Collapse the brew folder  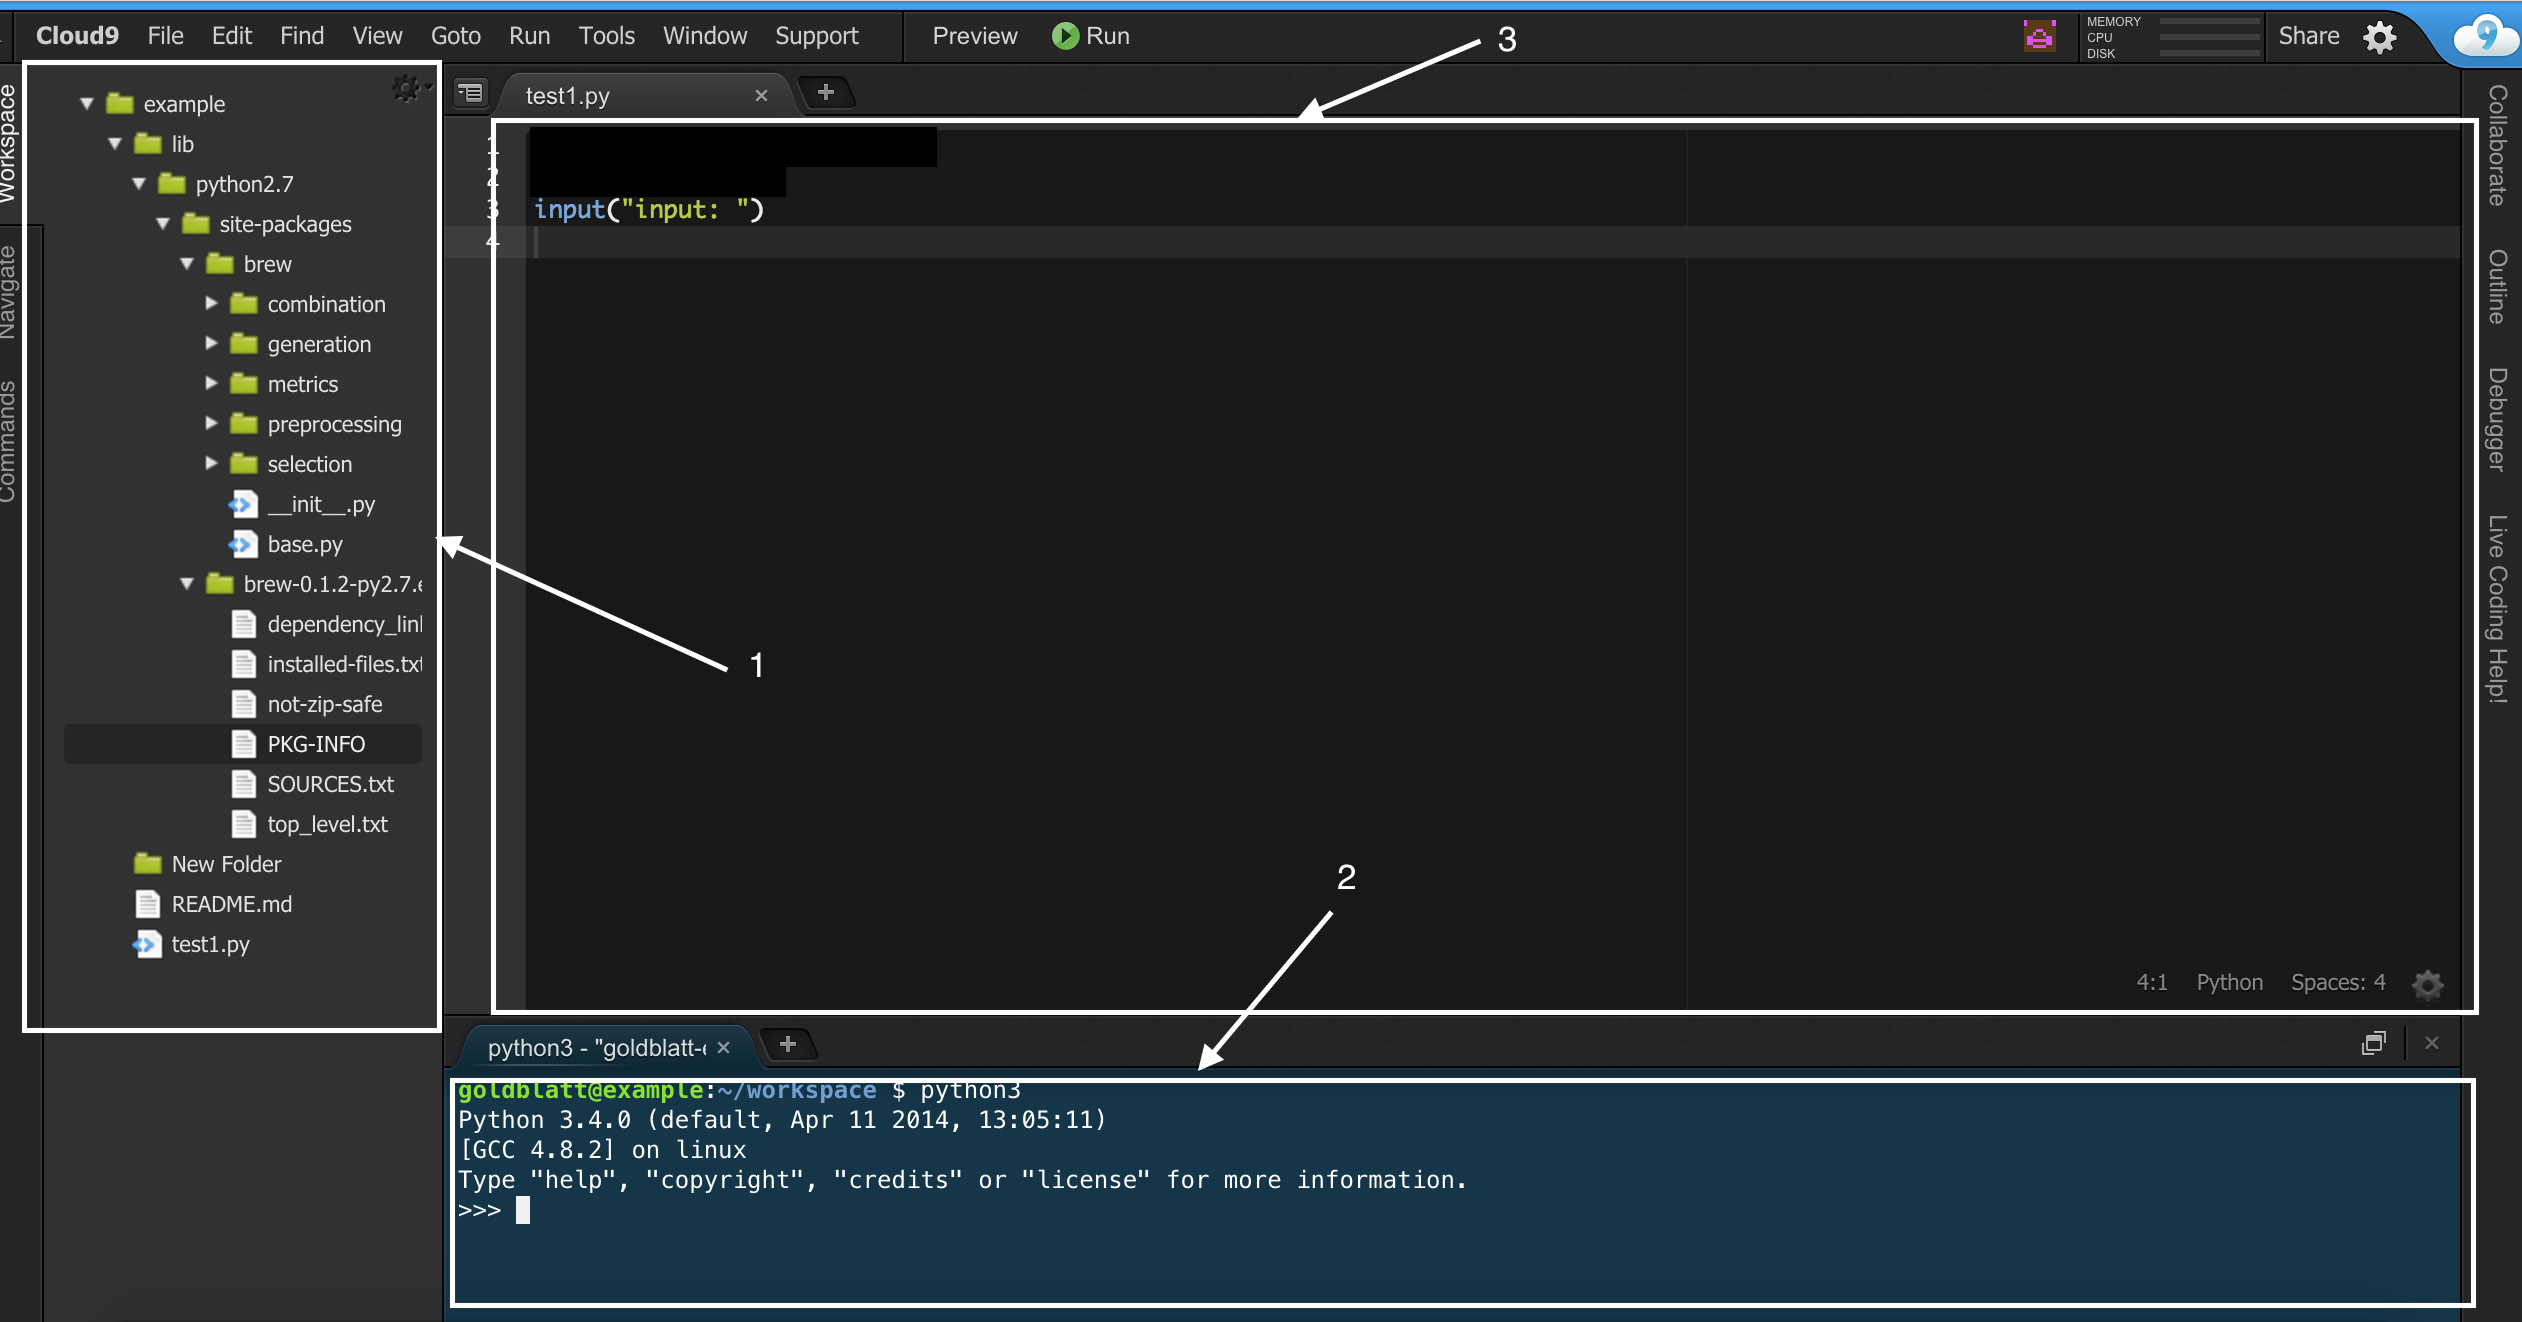tap(188, 264)
